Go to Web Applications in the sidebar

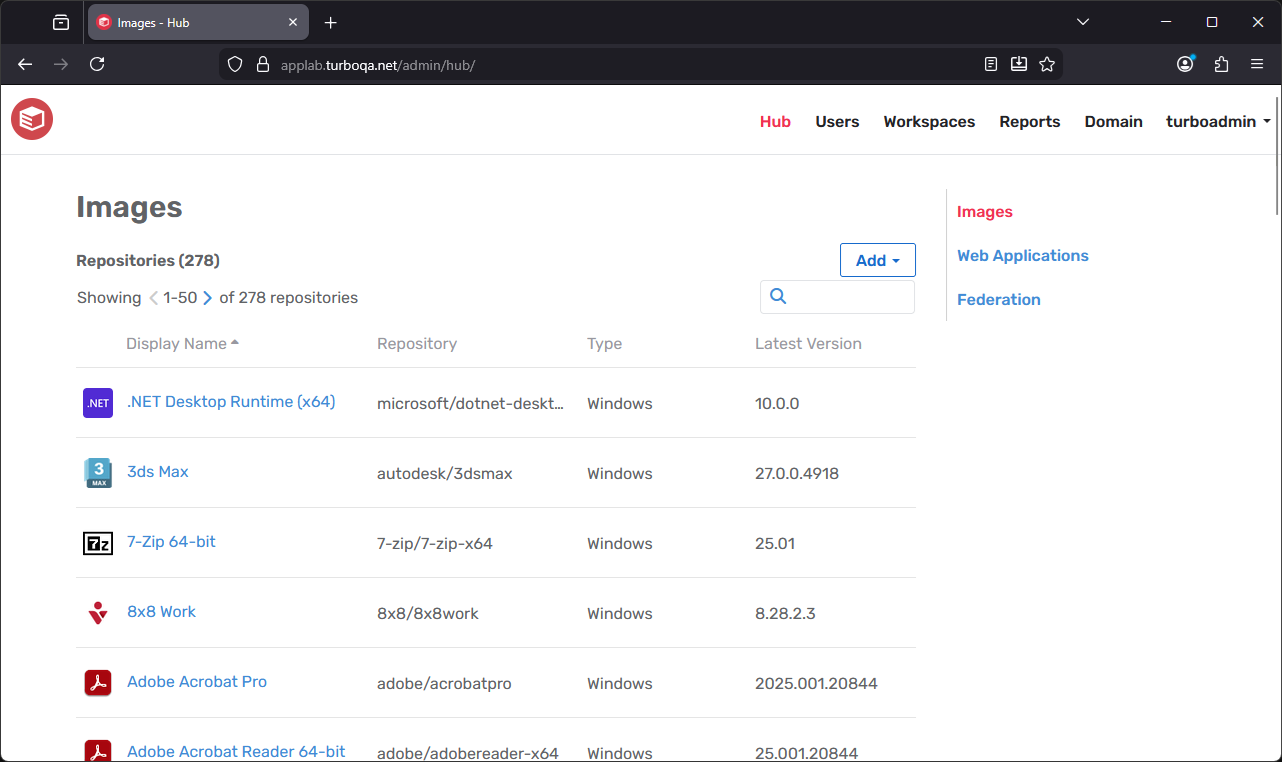(1022, 255)
